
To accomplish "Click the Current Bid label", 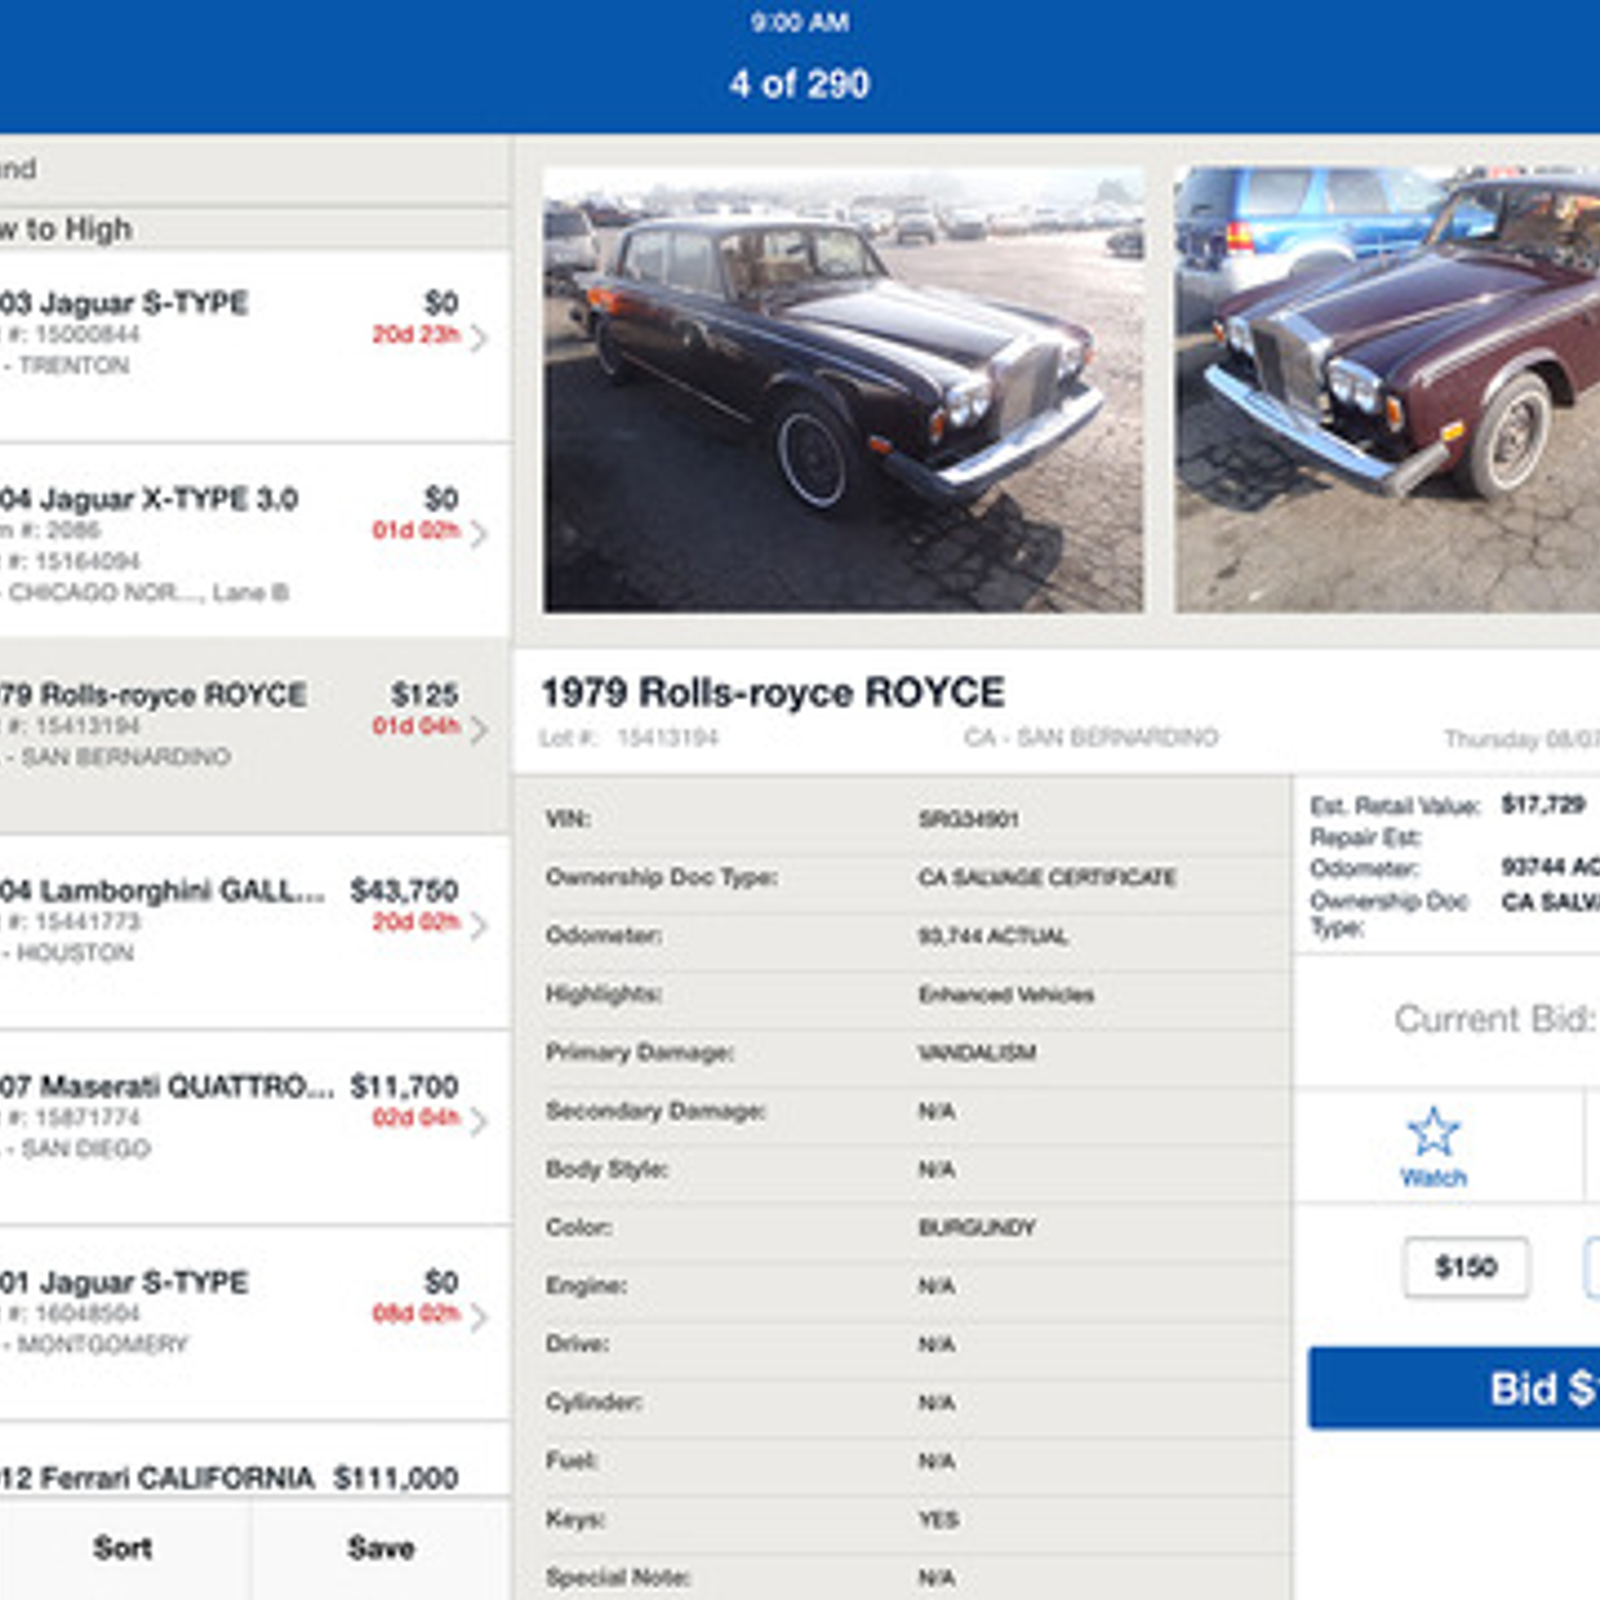I will 1495,1019.
